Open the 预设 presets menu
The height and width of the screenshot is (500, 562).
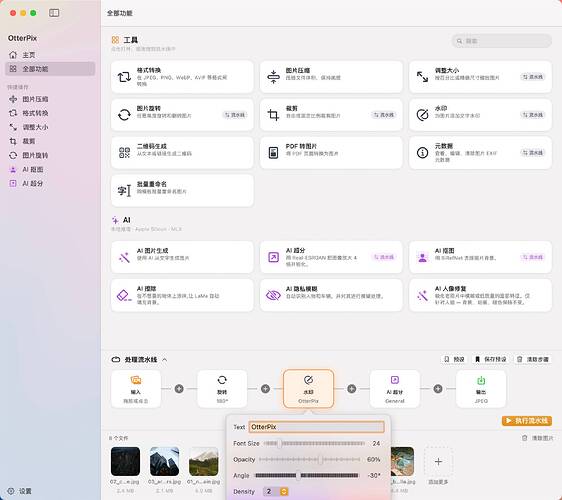coord(454,359)
